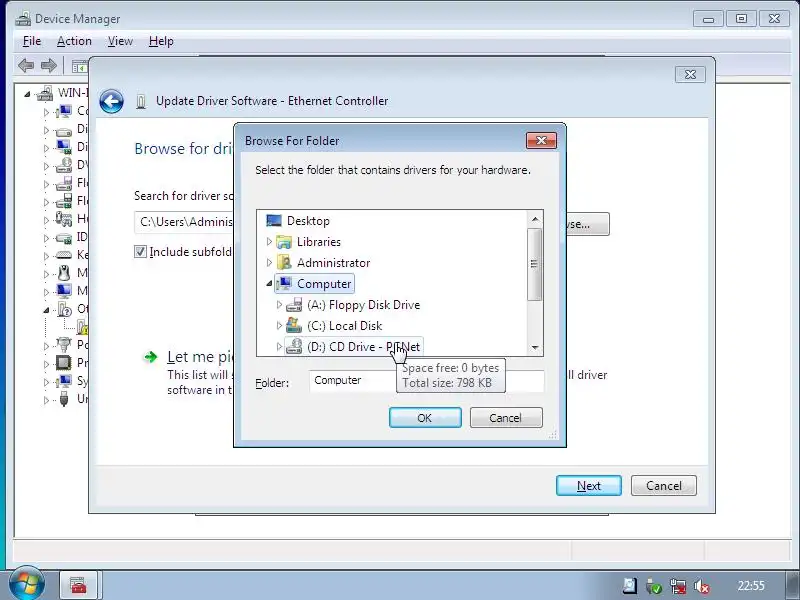Click the Computer icon in folder tree
The height and width of the screenshot is (600, 800).
pos(284,284)
